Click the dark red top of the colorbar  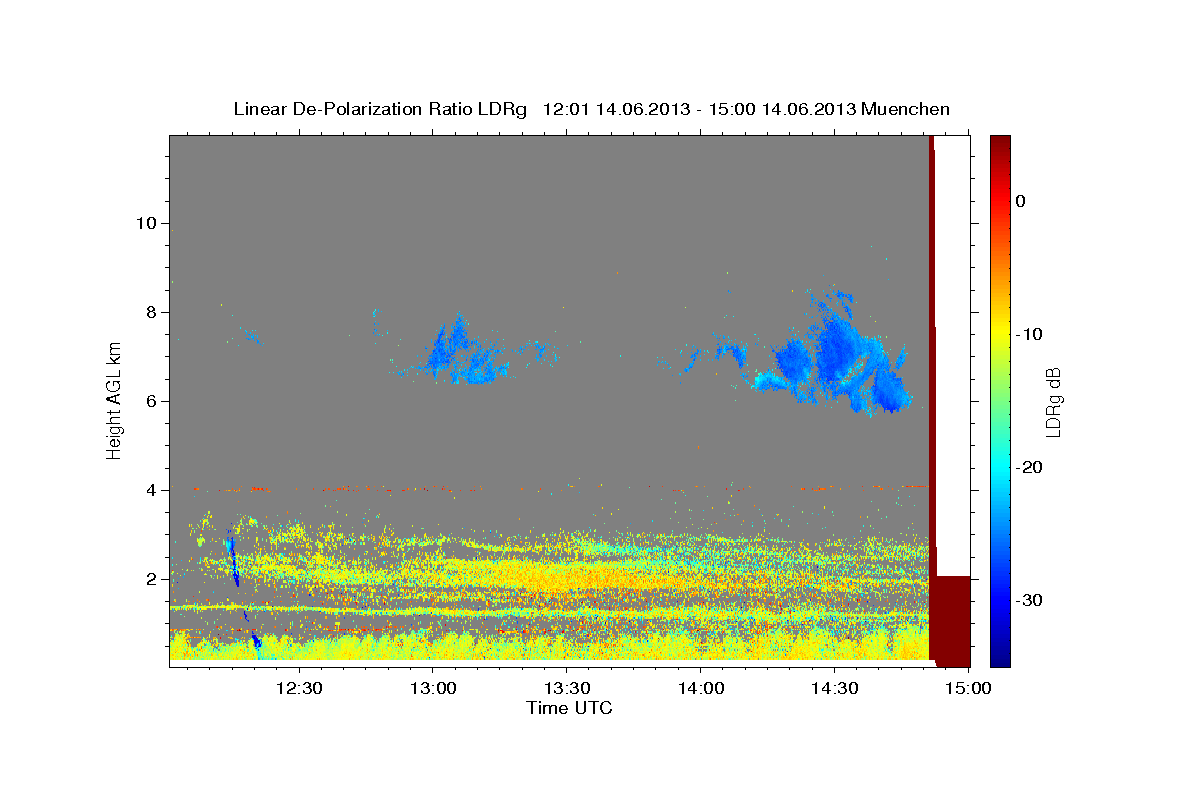point(1000,150)
